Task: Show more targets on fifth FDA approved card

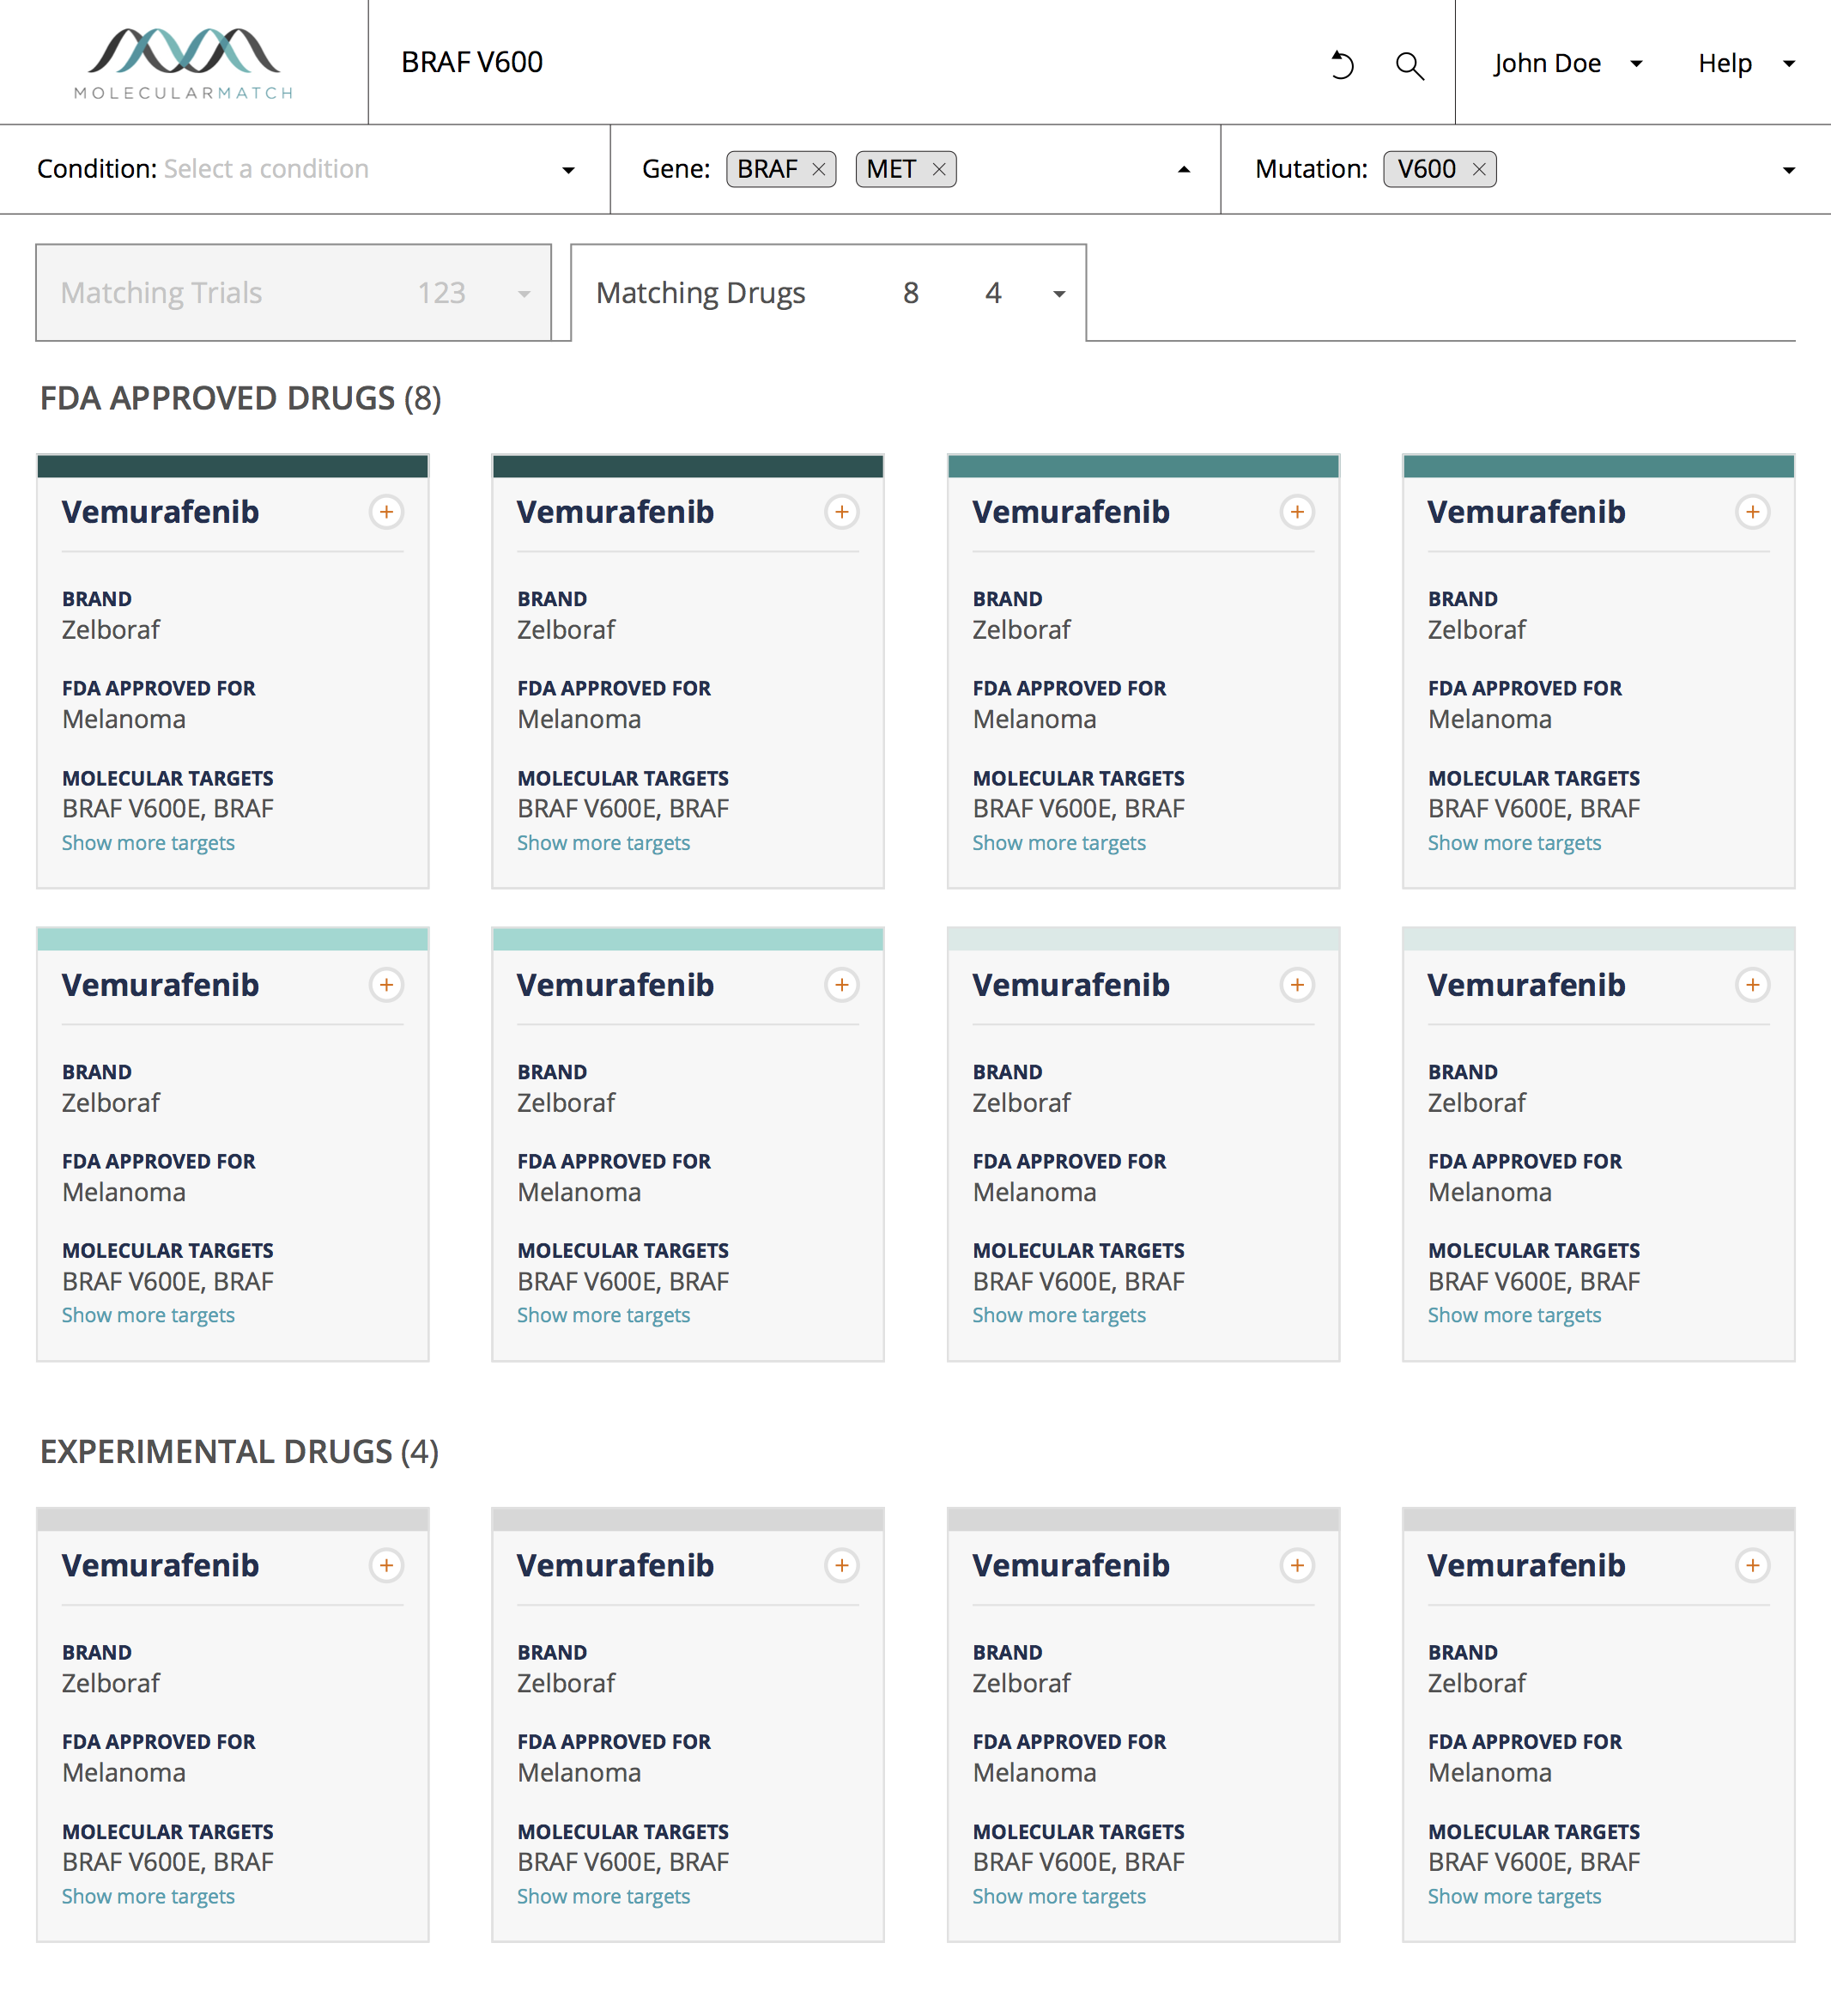Action: (148, 1315)
